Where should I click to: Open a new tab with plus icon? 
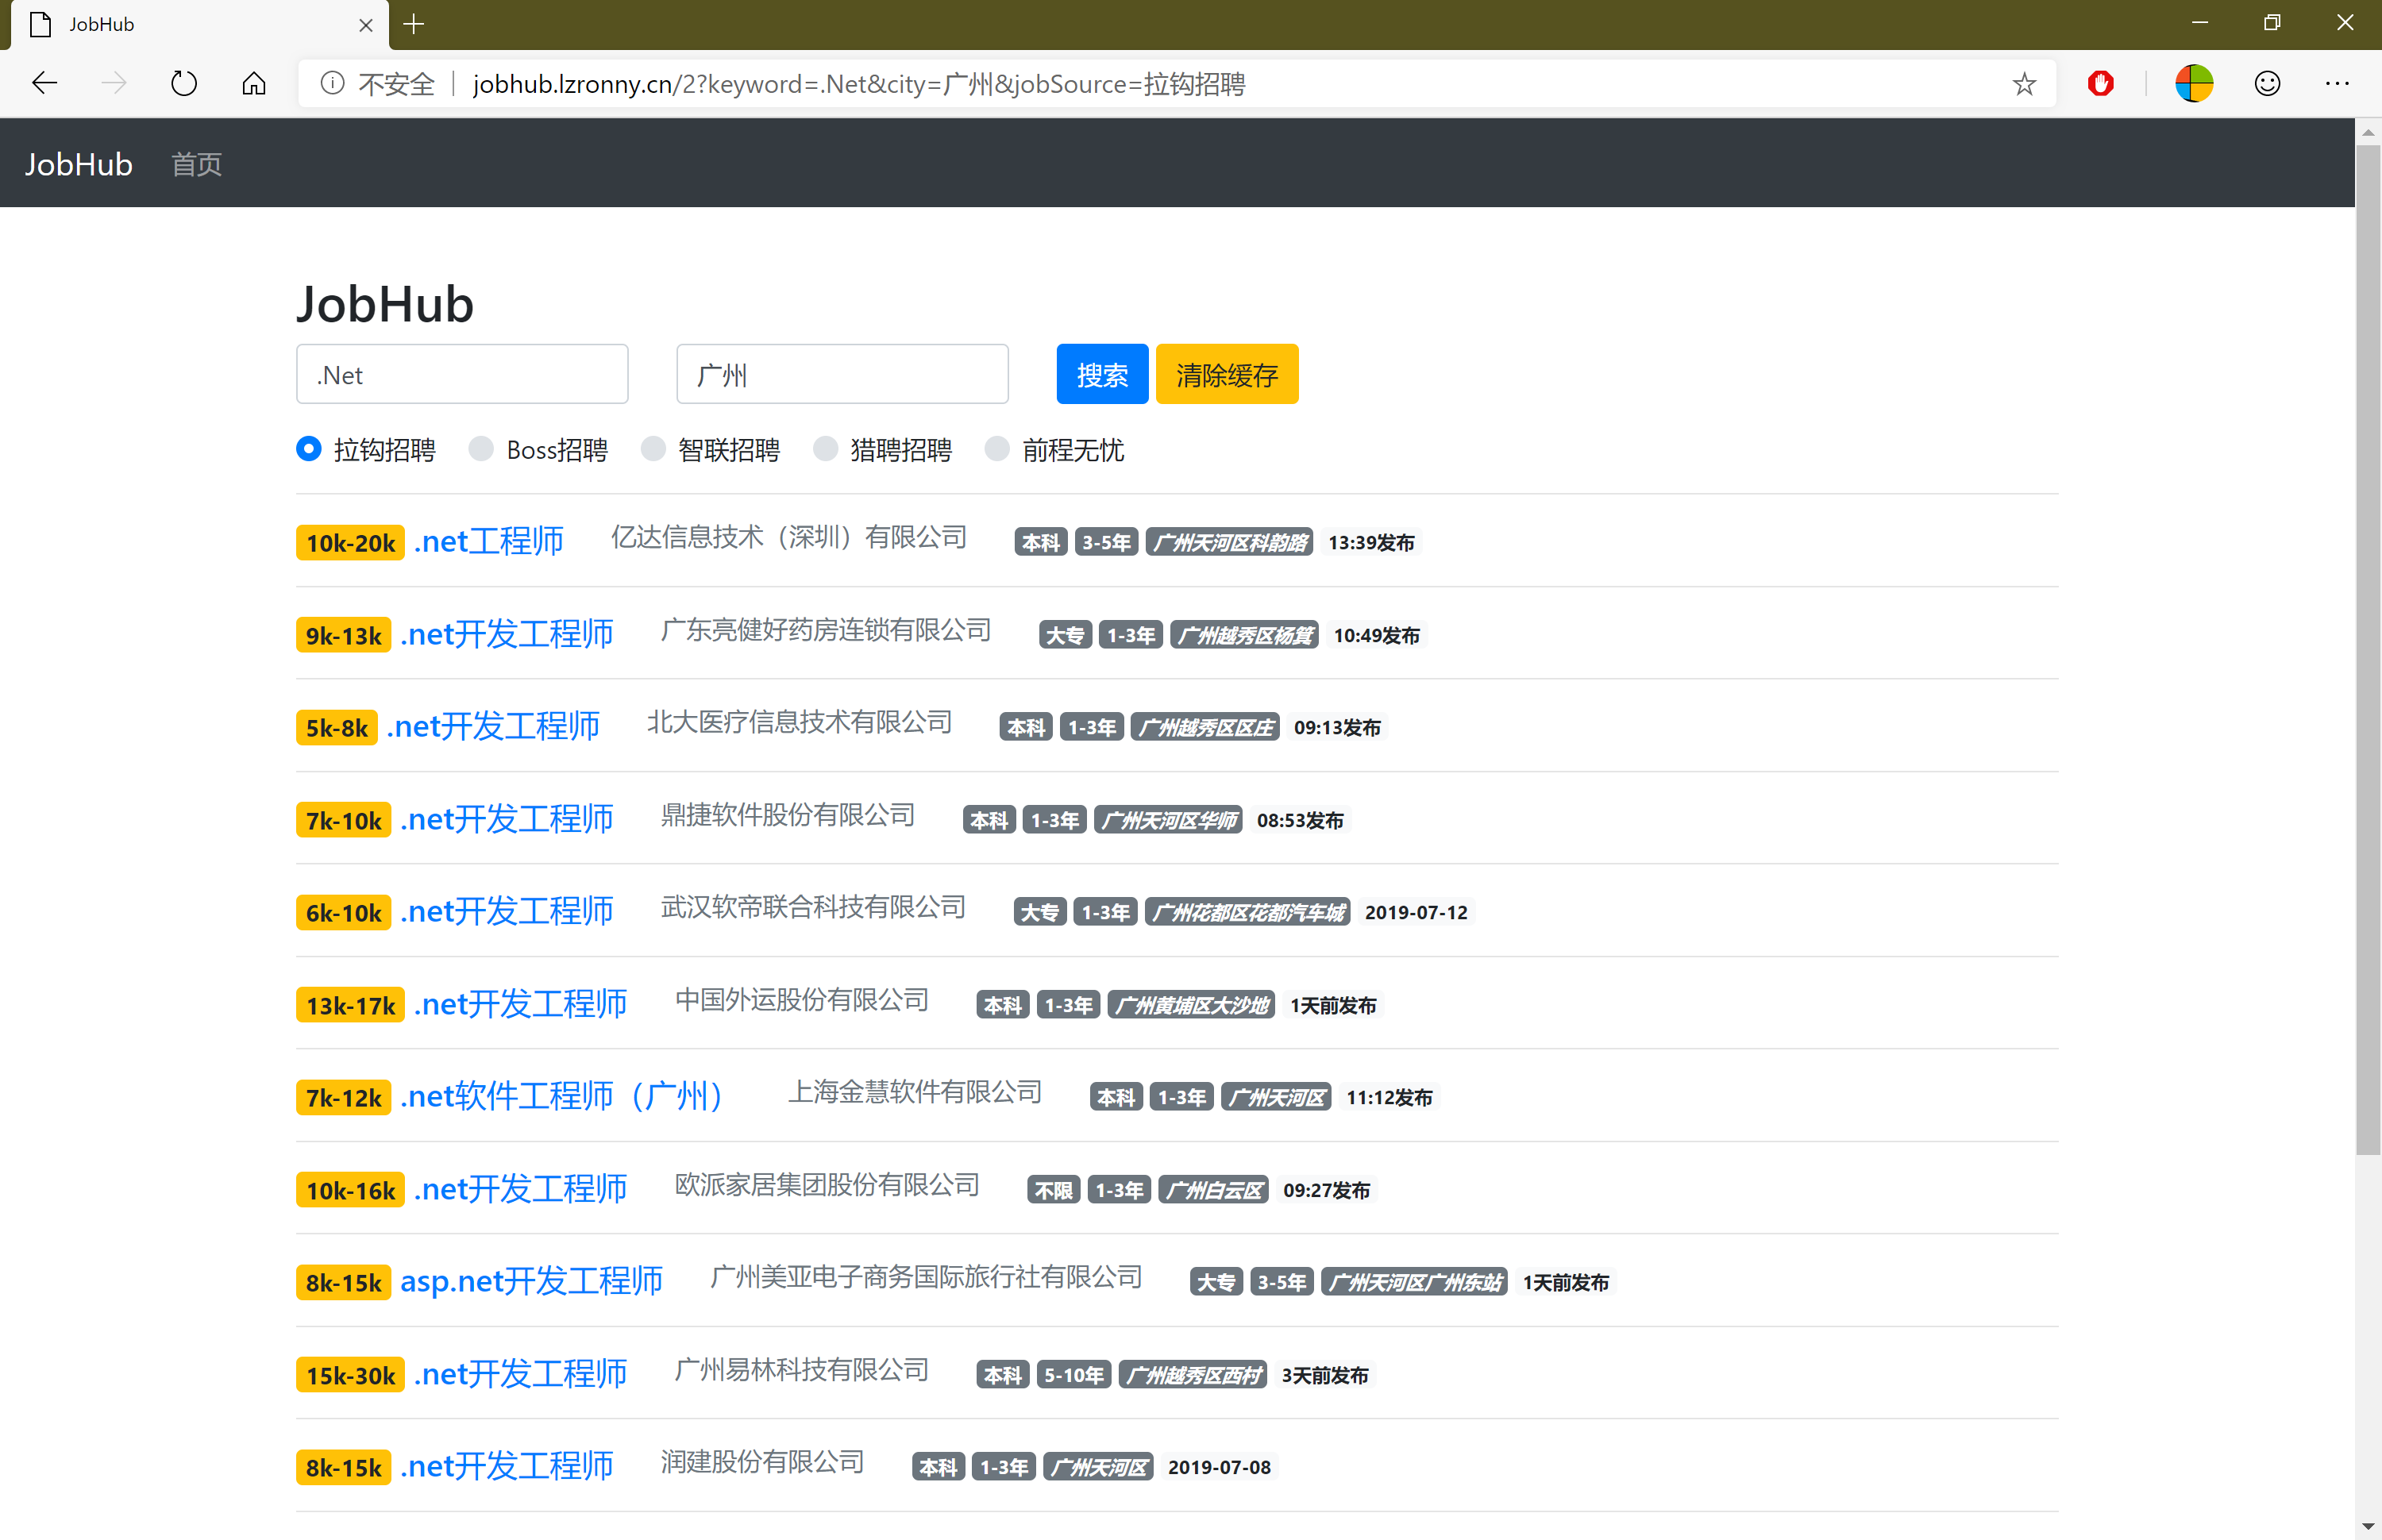(x=414, y=24)
